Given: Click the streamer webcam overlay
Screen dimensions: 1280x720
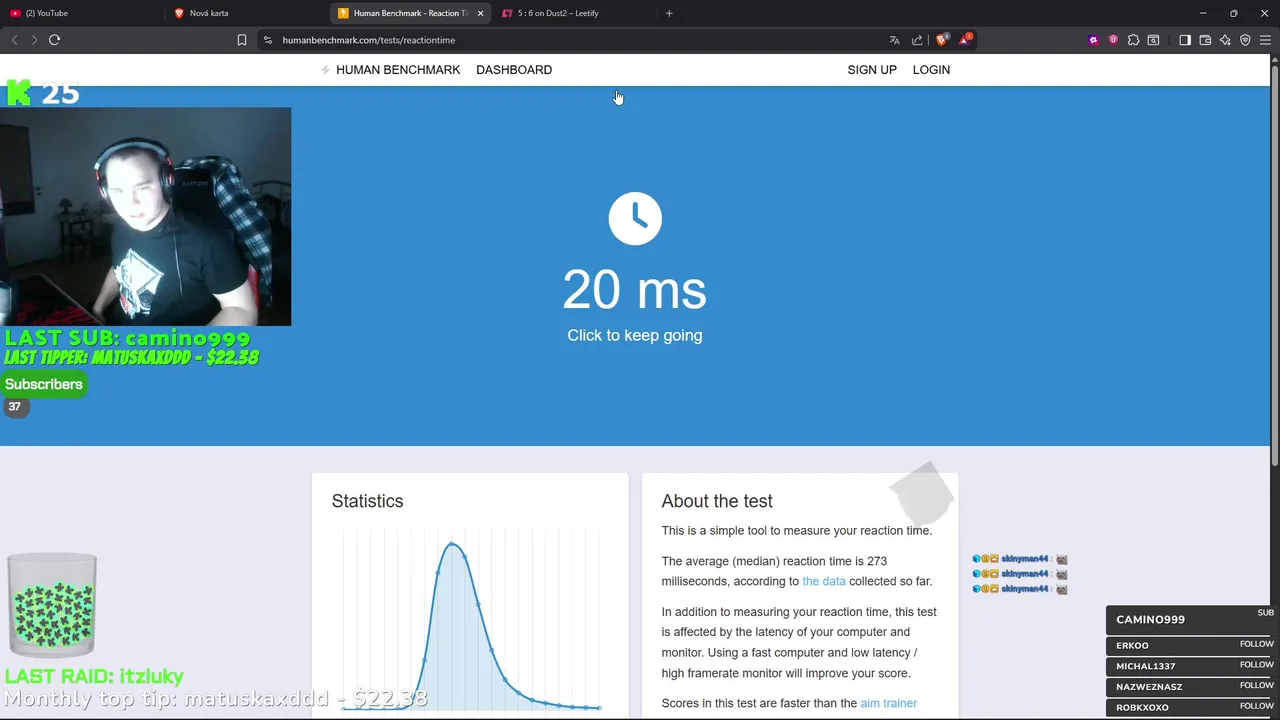Looking at the screenshot, I should pyautogui.click(x=145, y=217).
